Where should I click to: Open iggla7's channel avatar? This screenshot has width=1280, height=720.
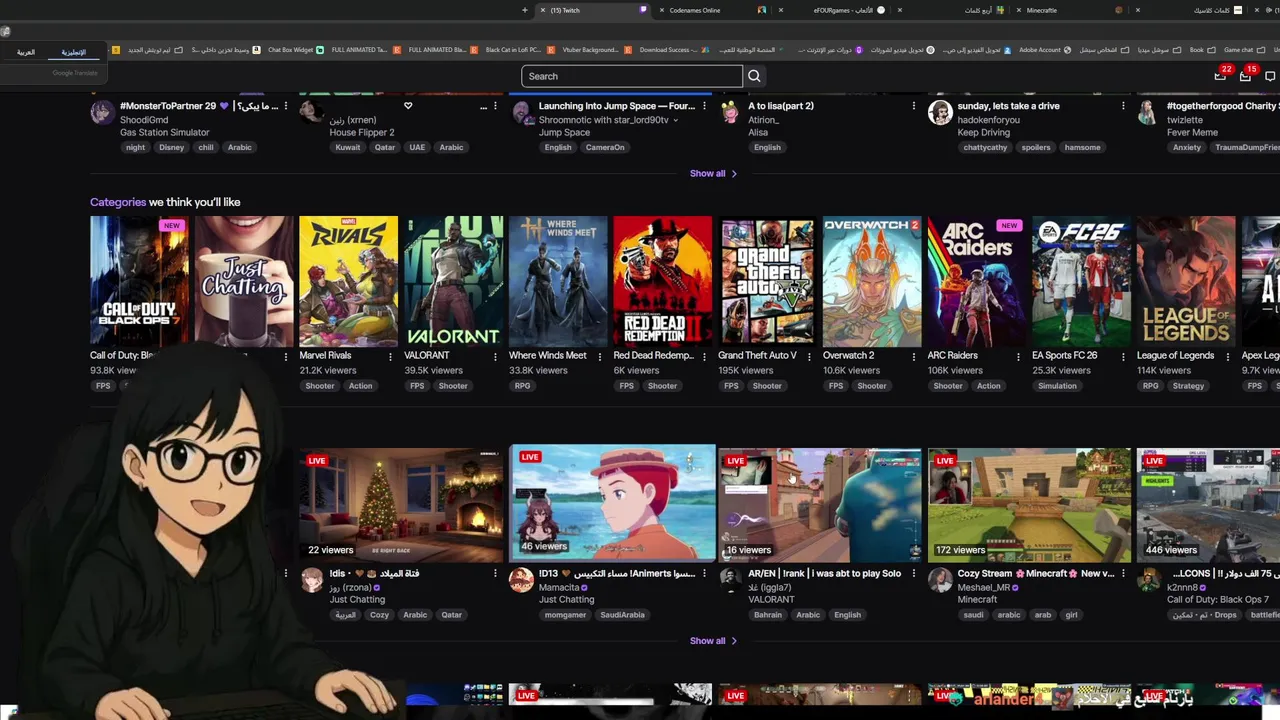[x=730, y=580]
